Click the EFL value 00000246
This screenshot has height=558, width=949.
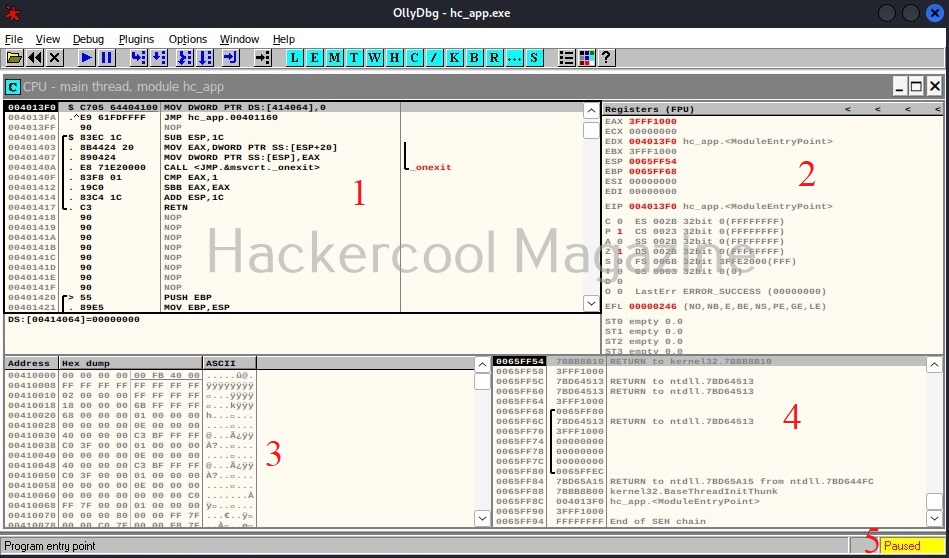(652, 306)
